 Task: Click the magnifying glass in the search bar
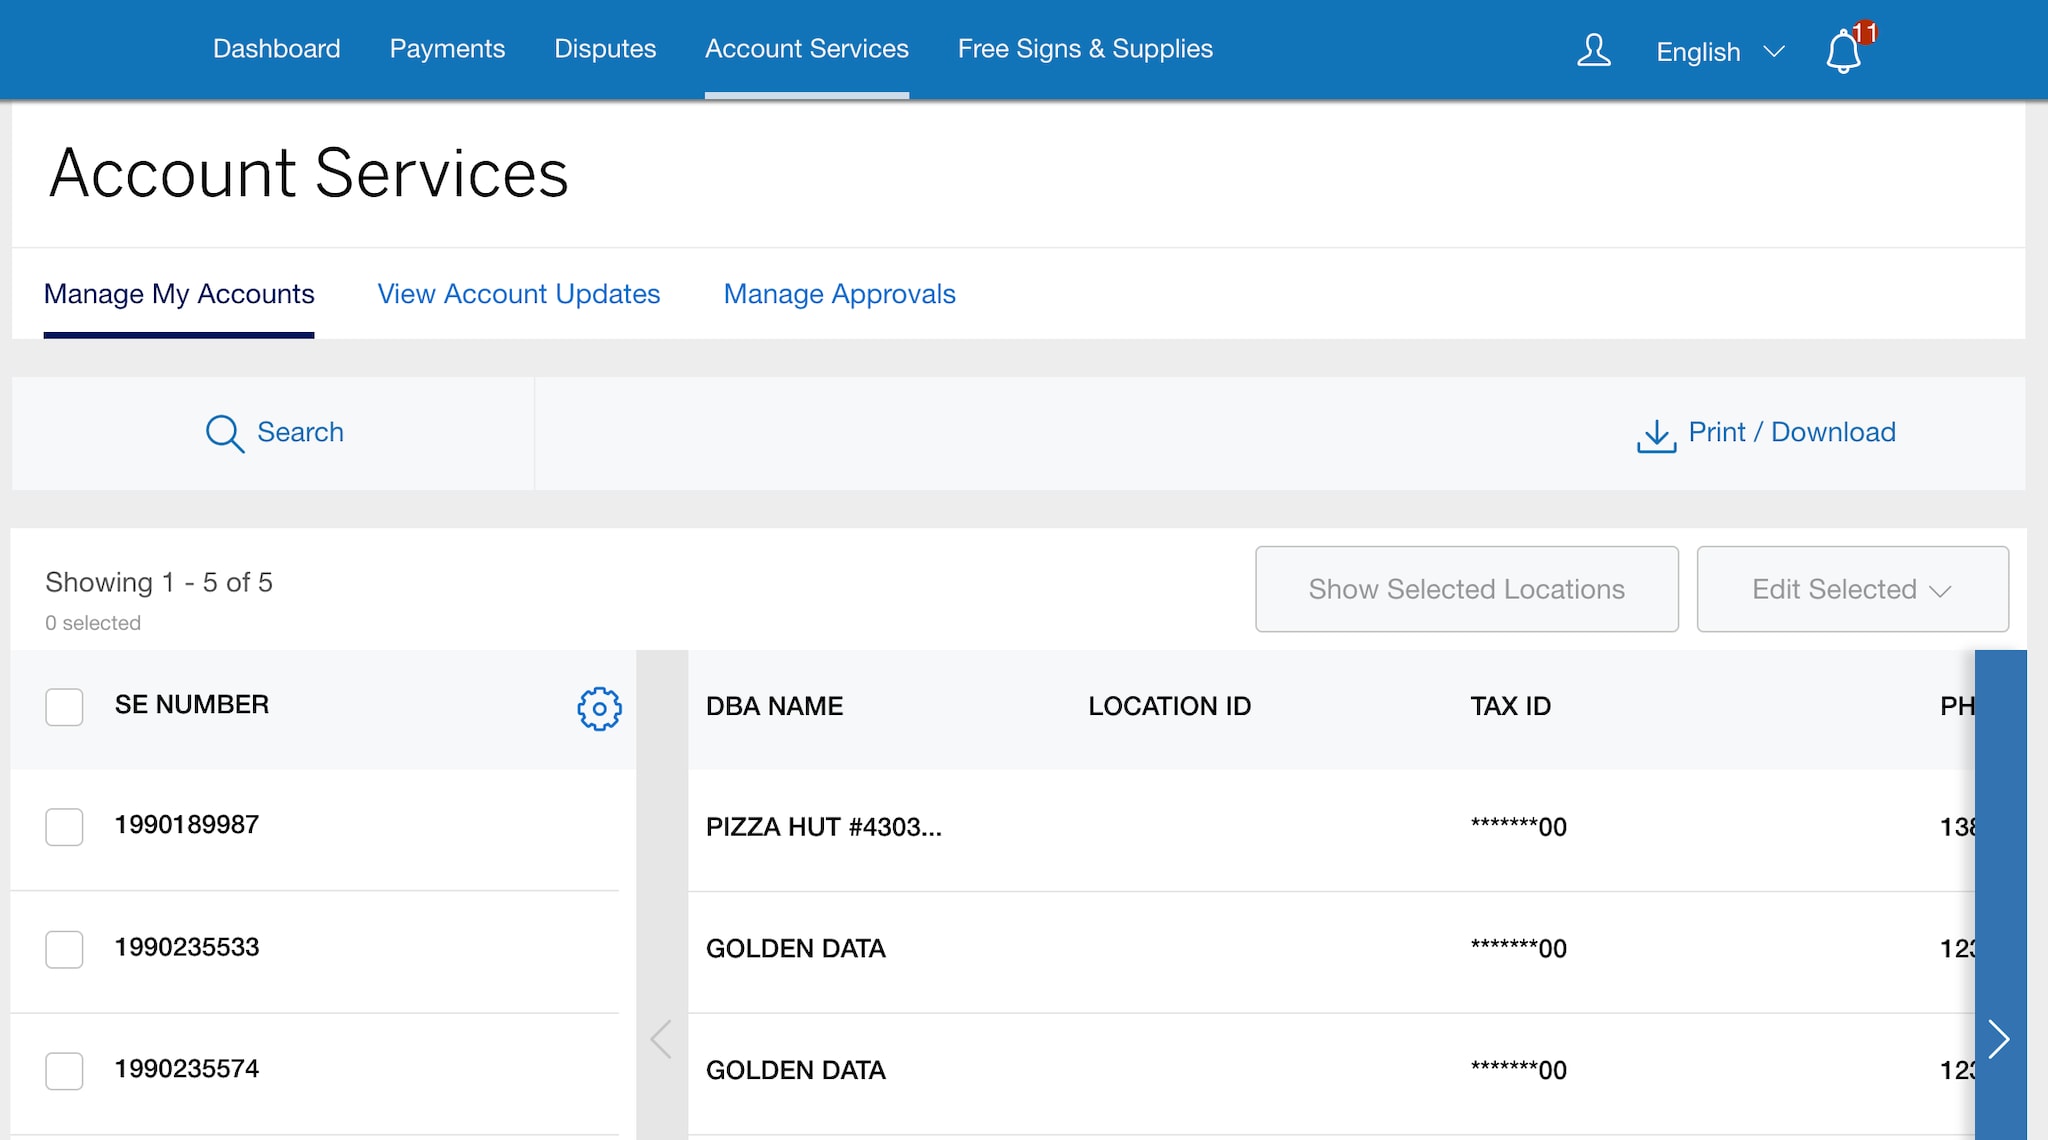point(224,434)
